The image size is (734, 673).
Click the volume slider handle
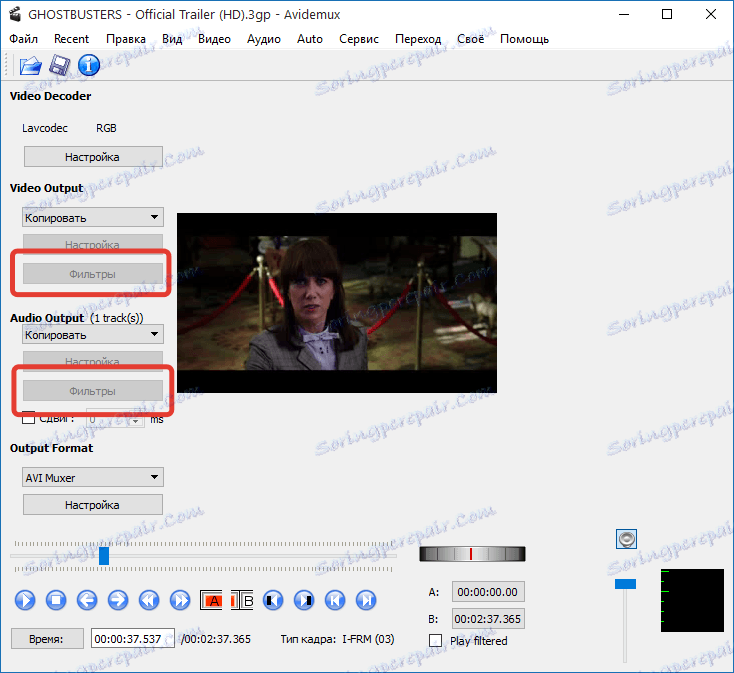(x=625, y=584)
